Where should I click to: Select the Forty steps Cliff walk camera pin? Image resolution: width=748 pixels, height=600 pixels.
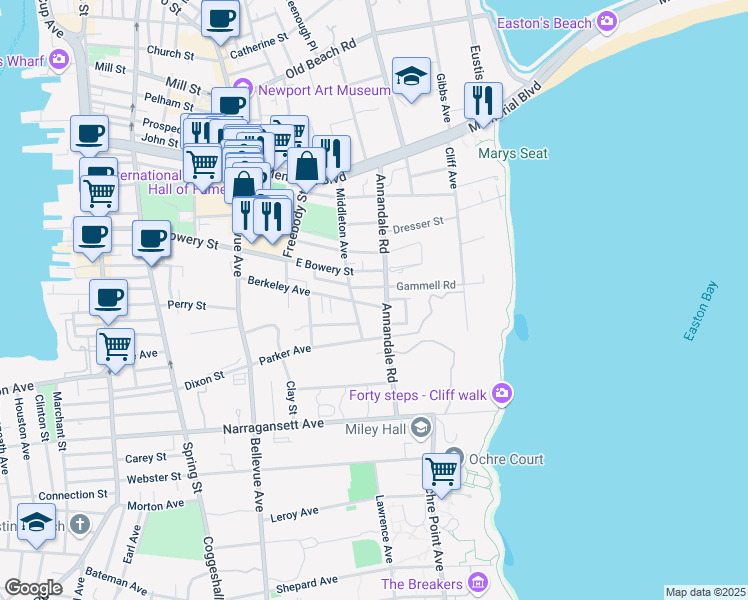point(501,394)
